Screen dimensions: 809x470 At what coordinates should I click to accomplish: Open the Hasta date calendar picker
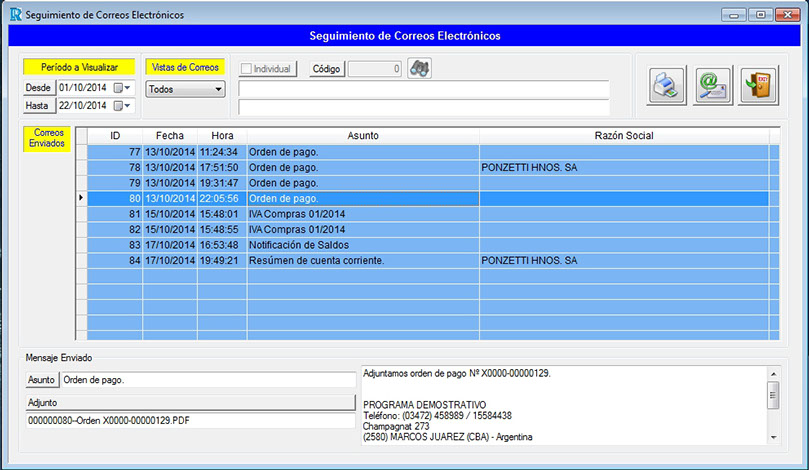coord(123,106)
